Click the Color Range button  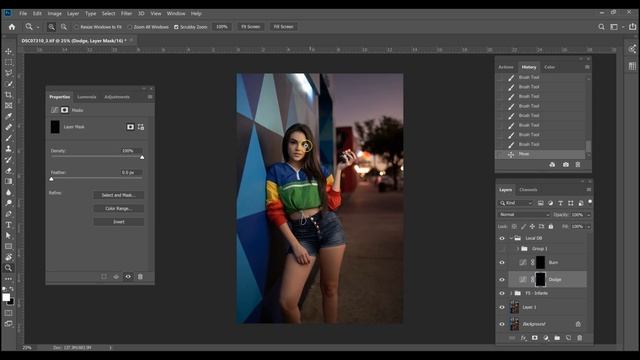(x=118, y=209)
